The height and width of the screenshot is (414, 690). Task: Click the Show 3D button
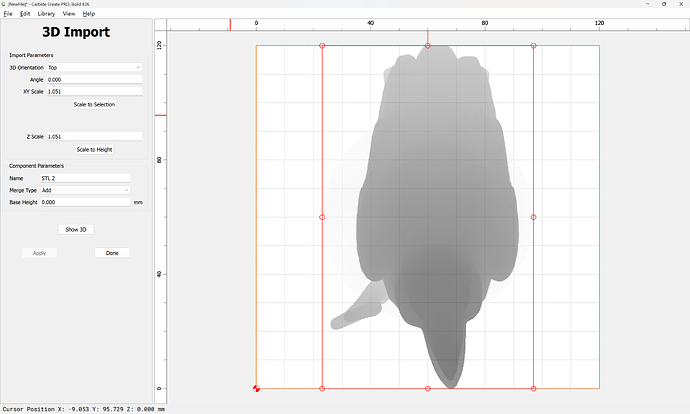tap(76, 229)
